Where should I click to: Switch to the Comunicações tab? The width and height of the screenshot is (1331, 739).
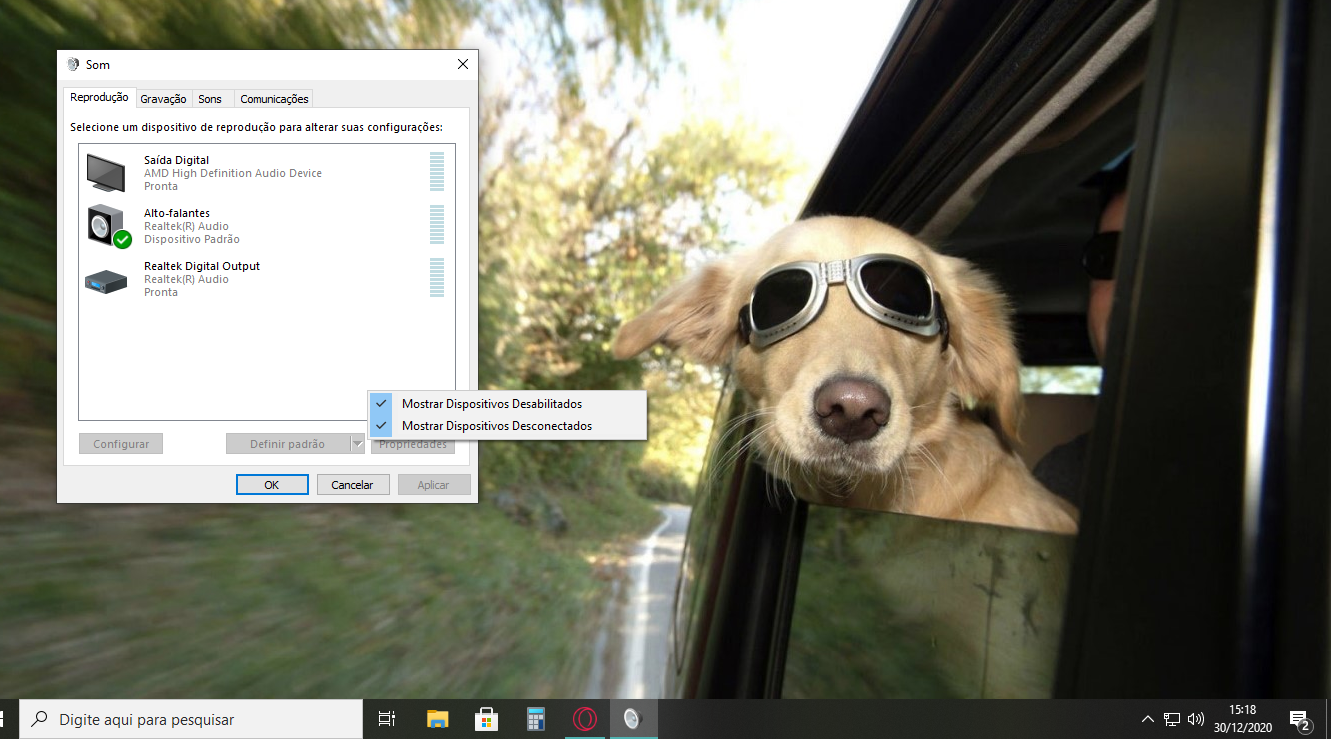point(274,99)
